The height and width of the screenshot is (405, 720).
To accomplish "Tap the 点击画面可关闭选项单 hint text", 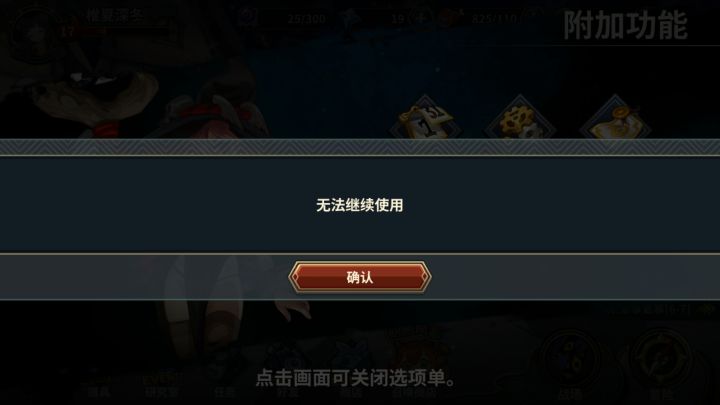I will (355, 378).
